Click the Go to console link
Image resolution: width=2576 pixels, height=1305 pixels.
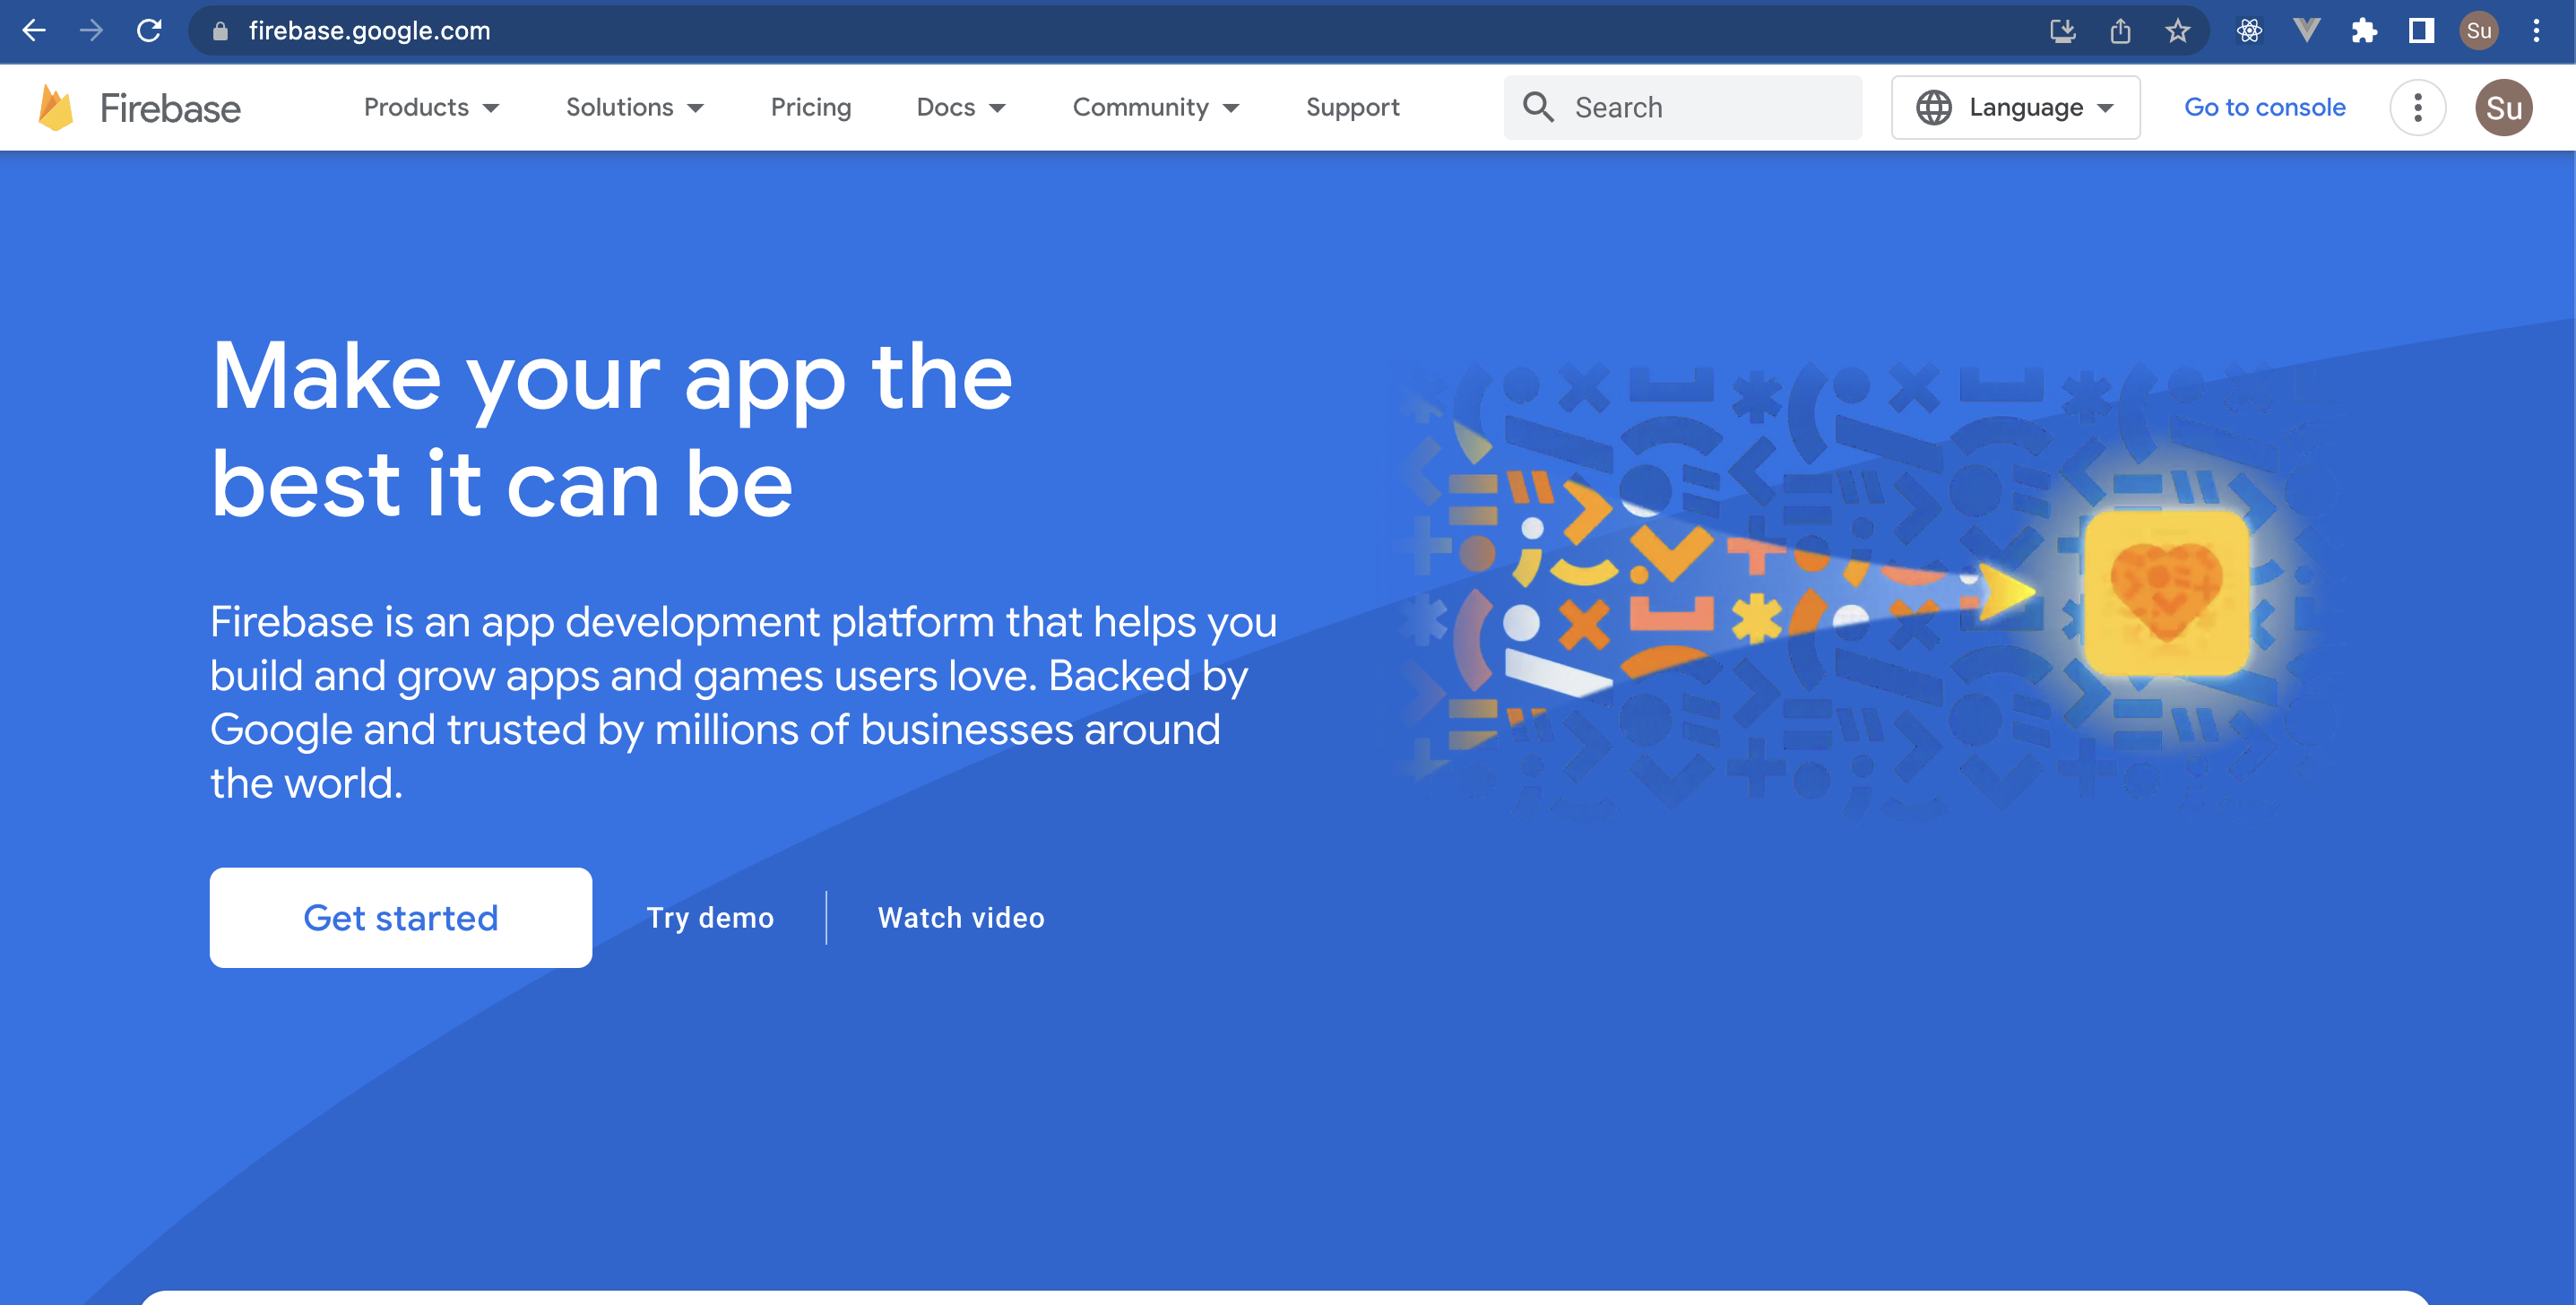[x=2264, y=108]
